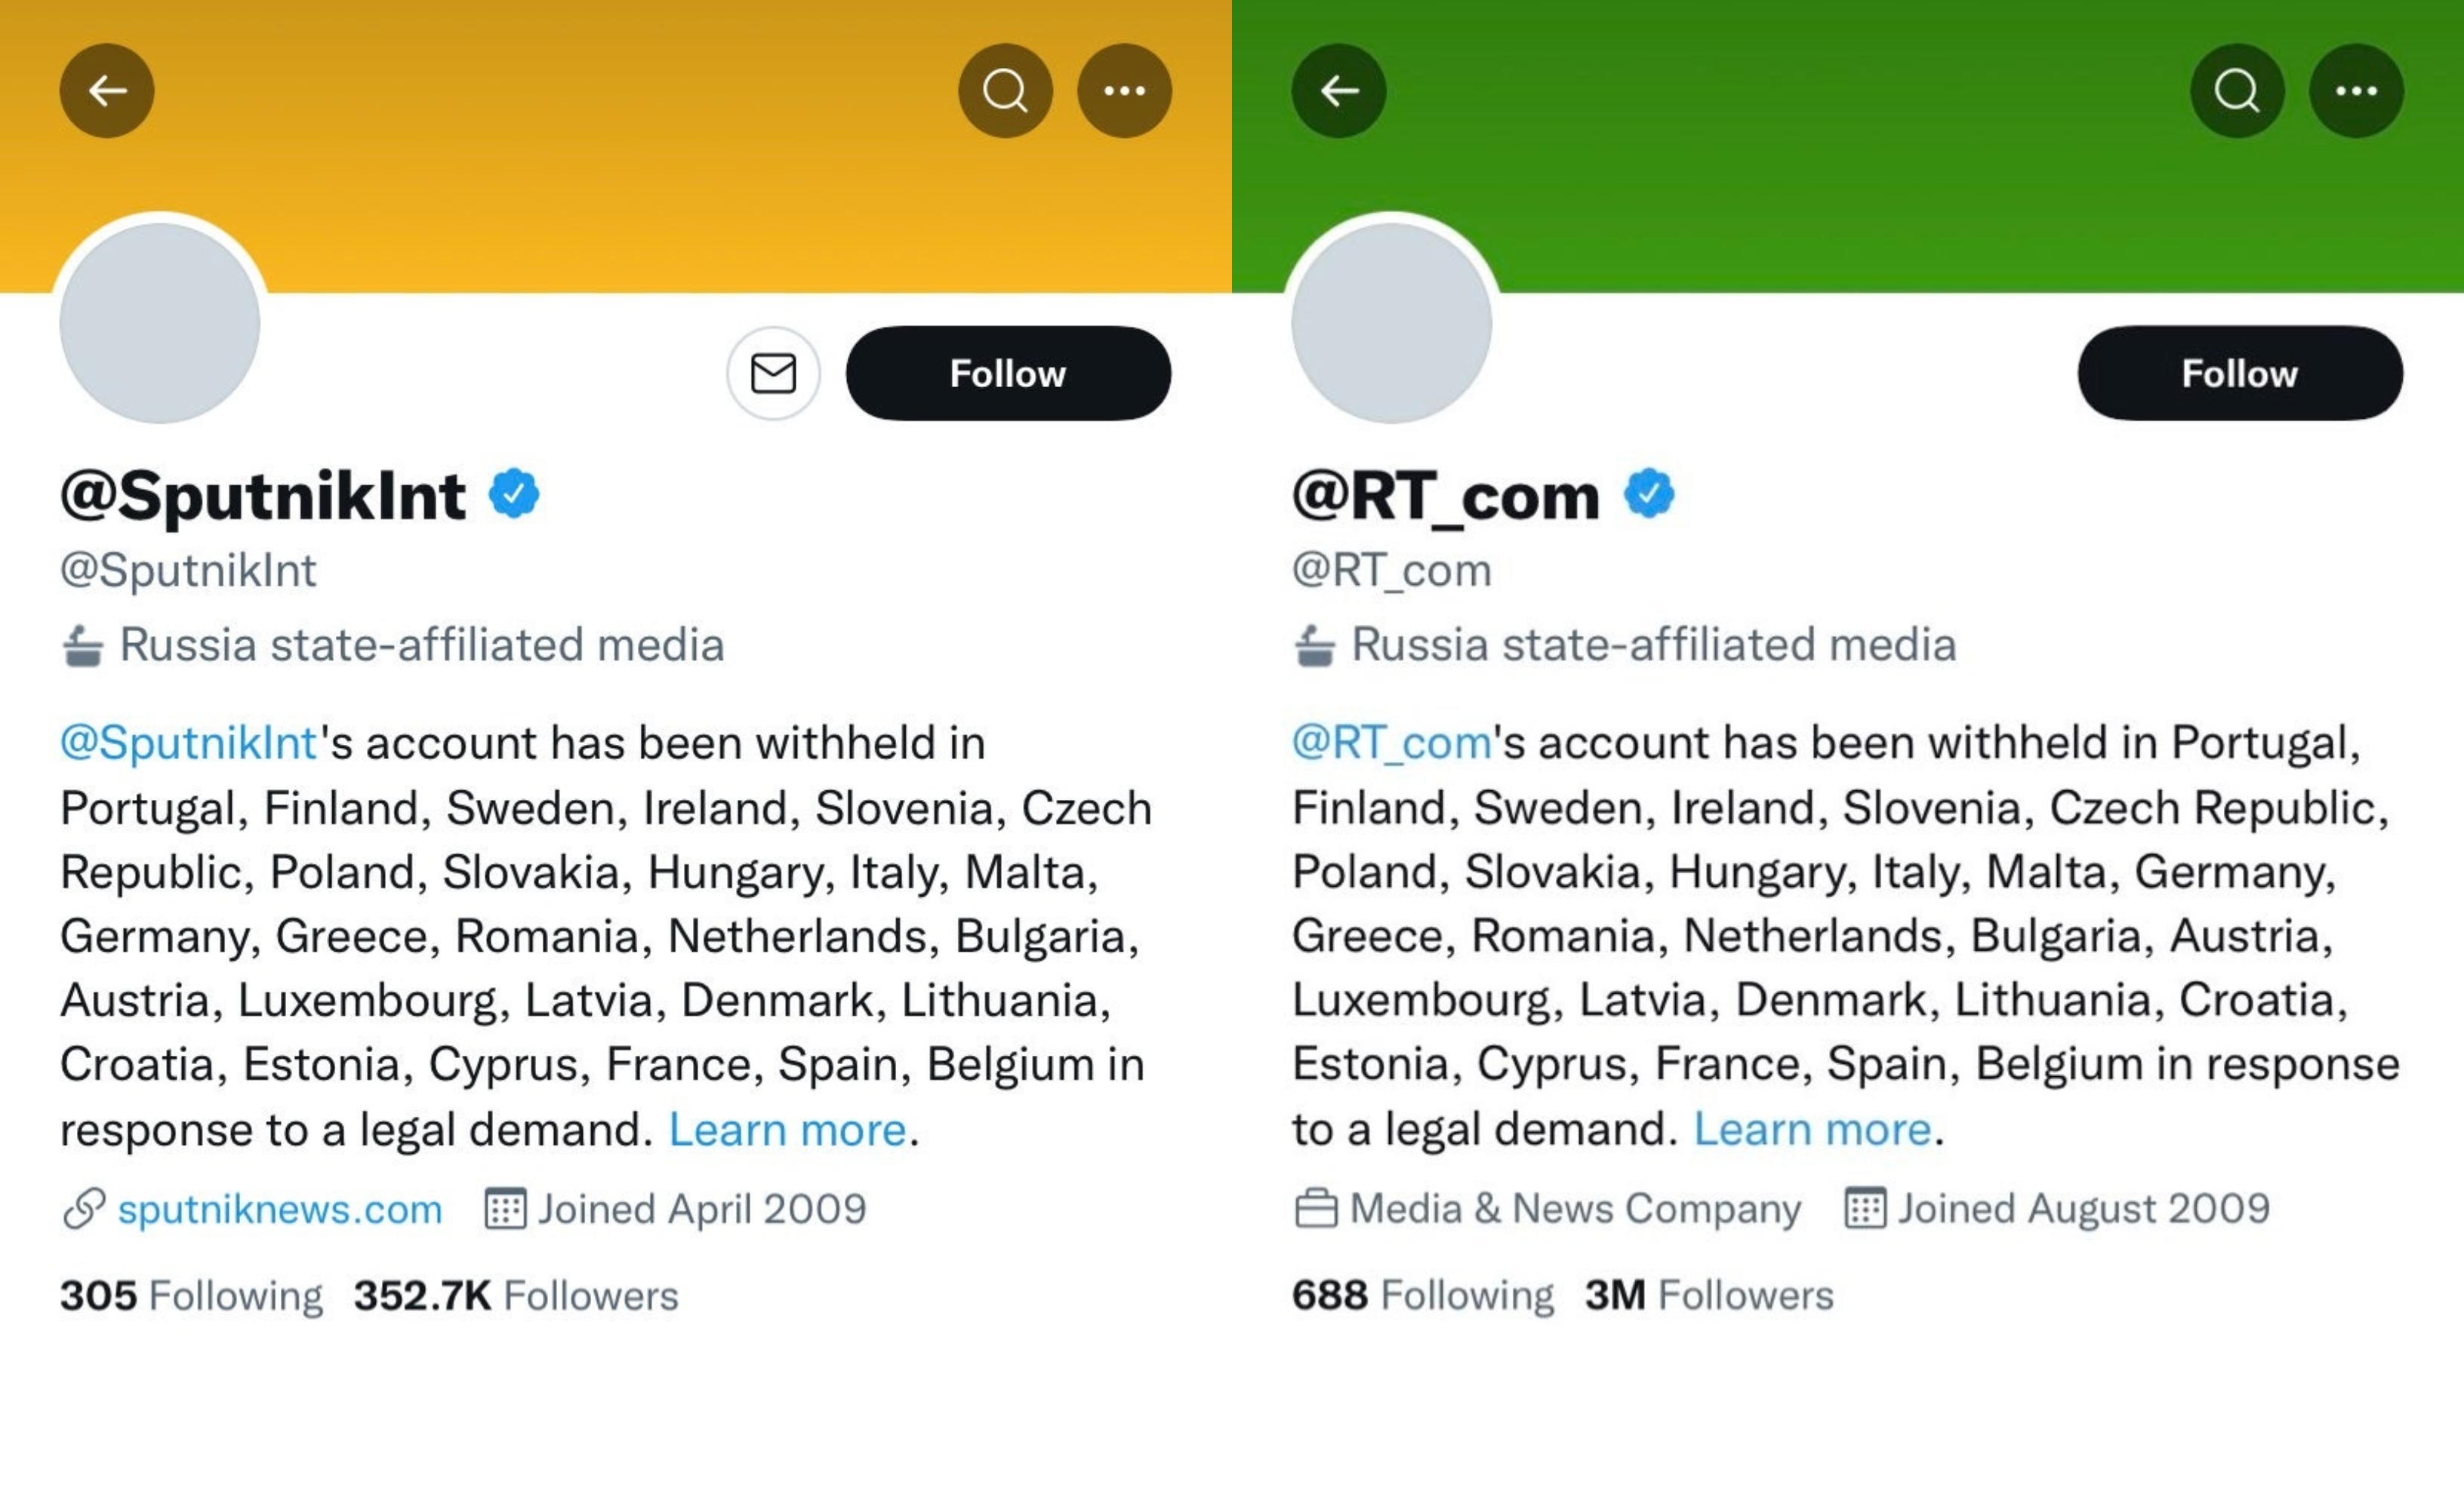
Task: Open Learn more link under RT_com notice
Action: pyautogui.click(x=1812, y=1129)
